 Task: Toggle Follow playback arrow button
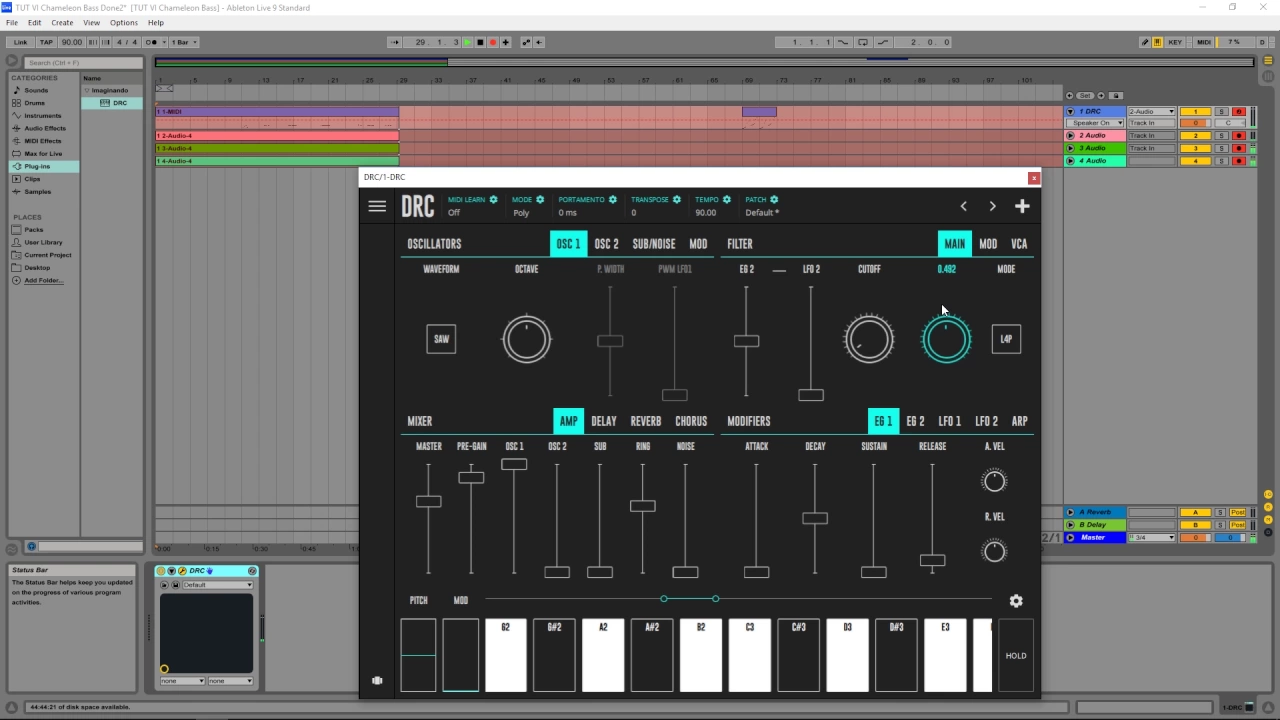pos(394,42)
